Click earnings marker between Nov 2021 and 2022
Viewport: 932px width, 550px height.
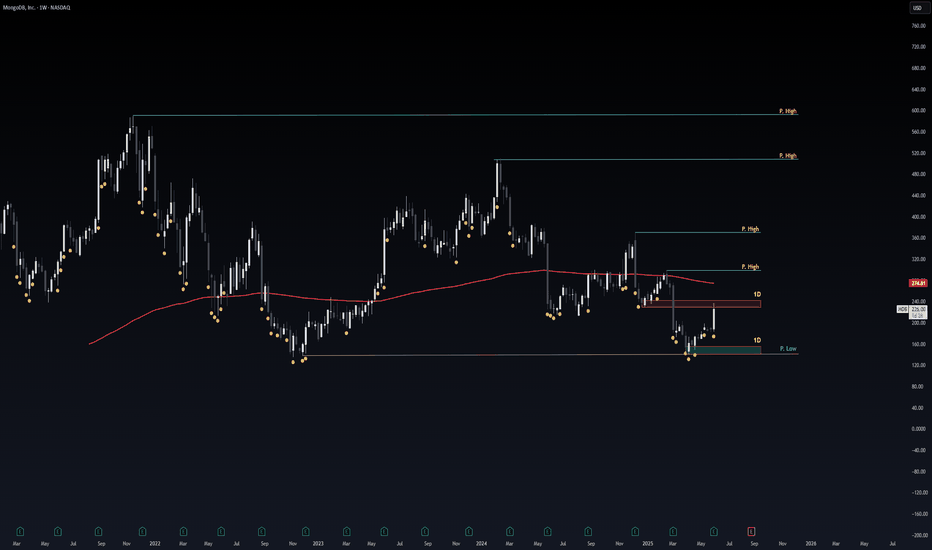click(x=143, y=532)
